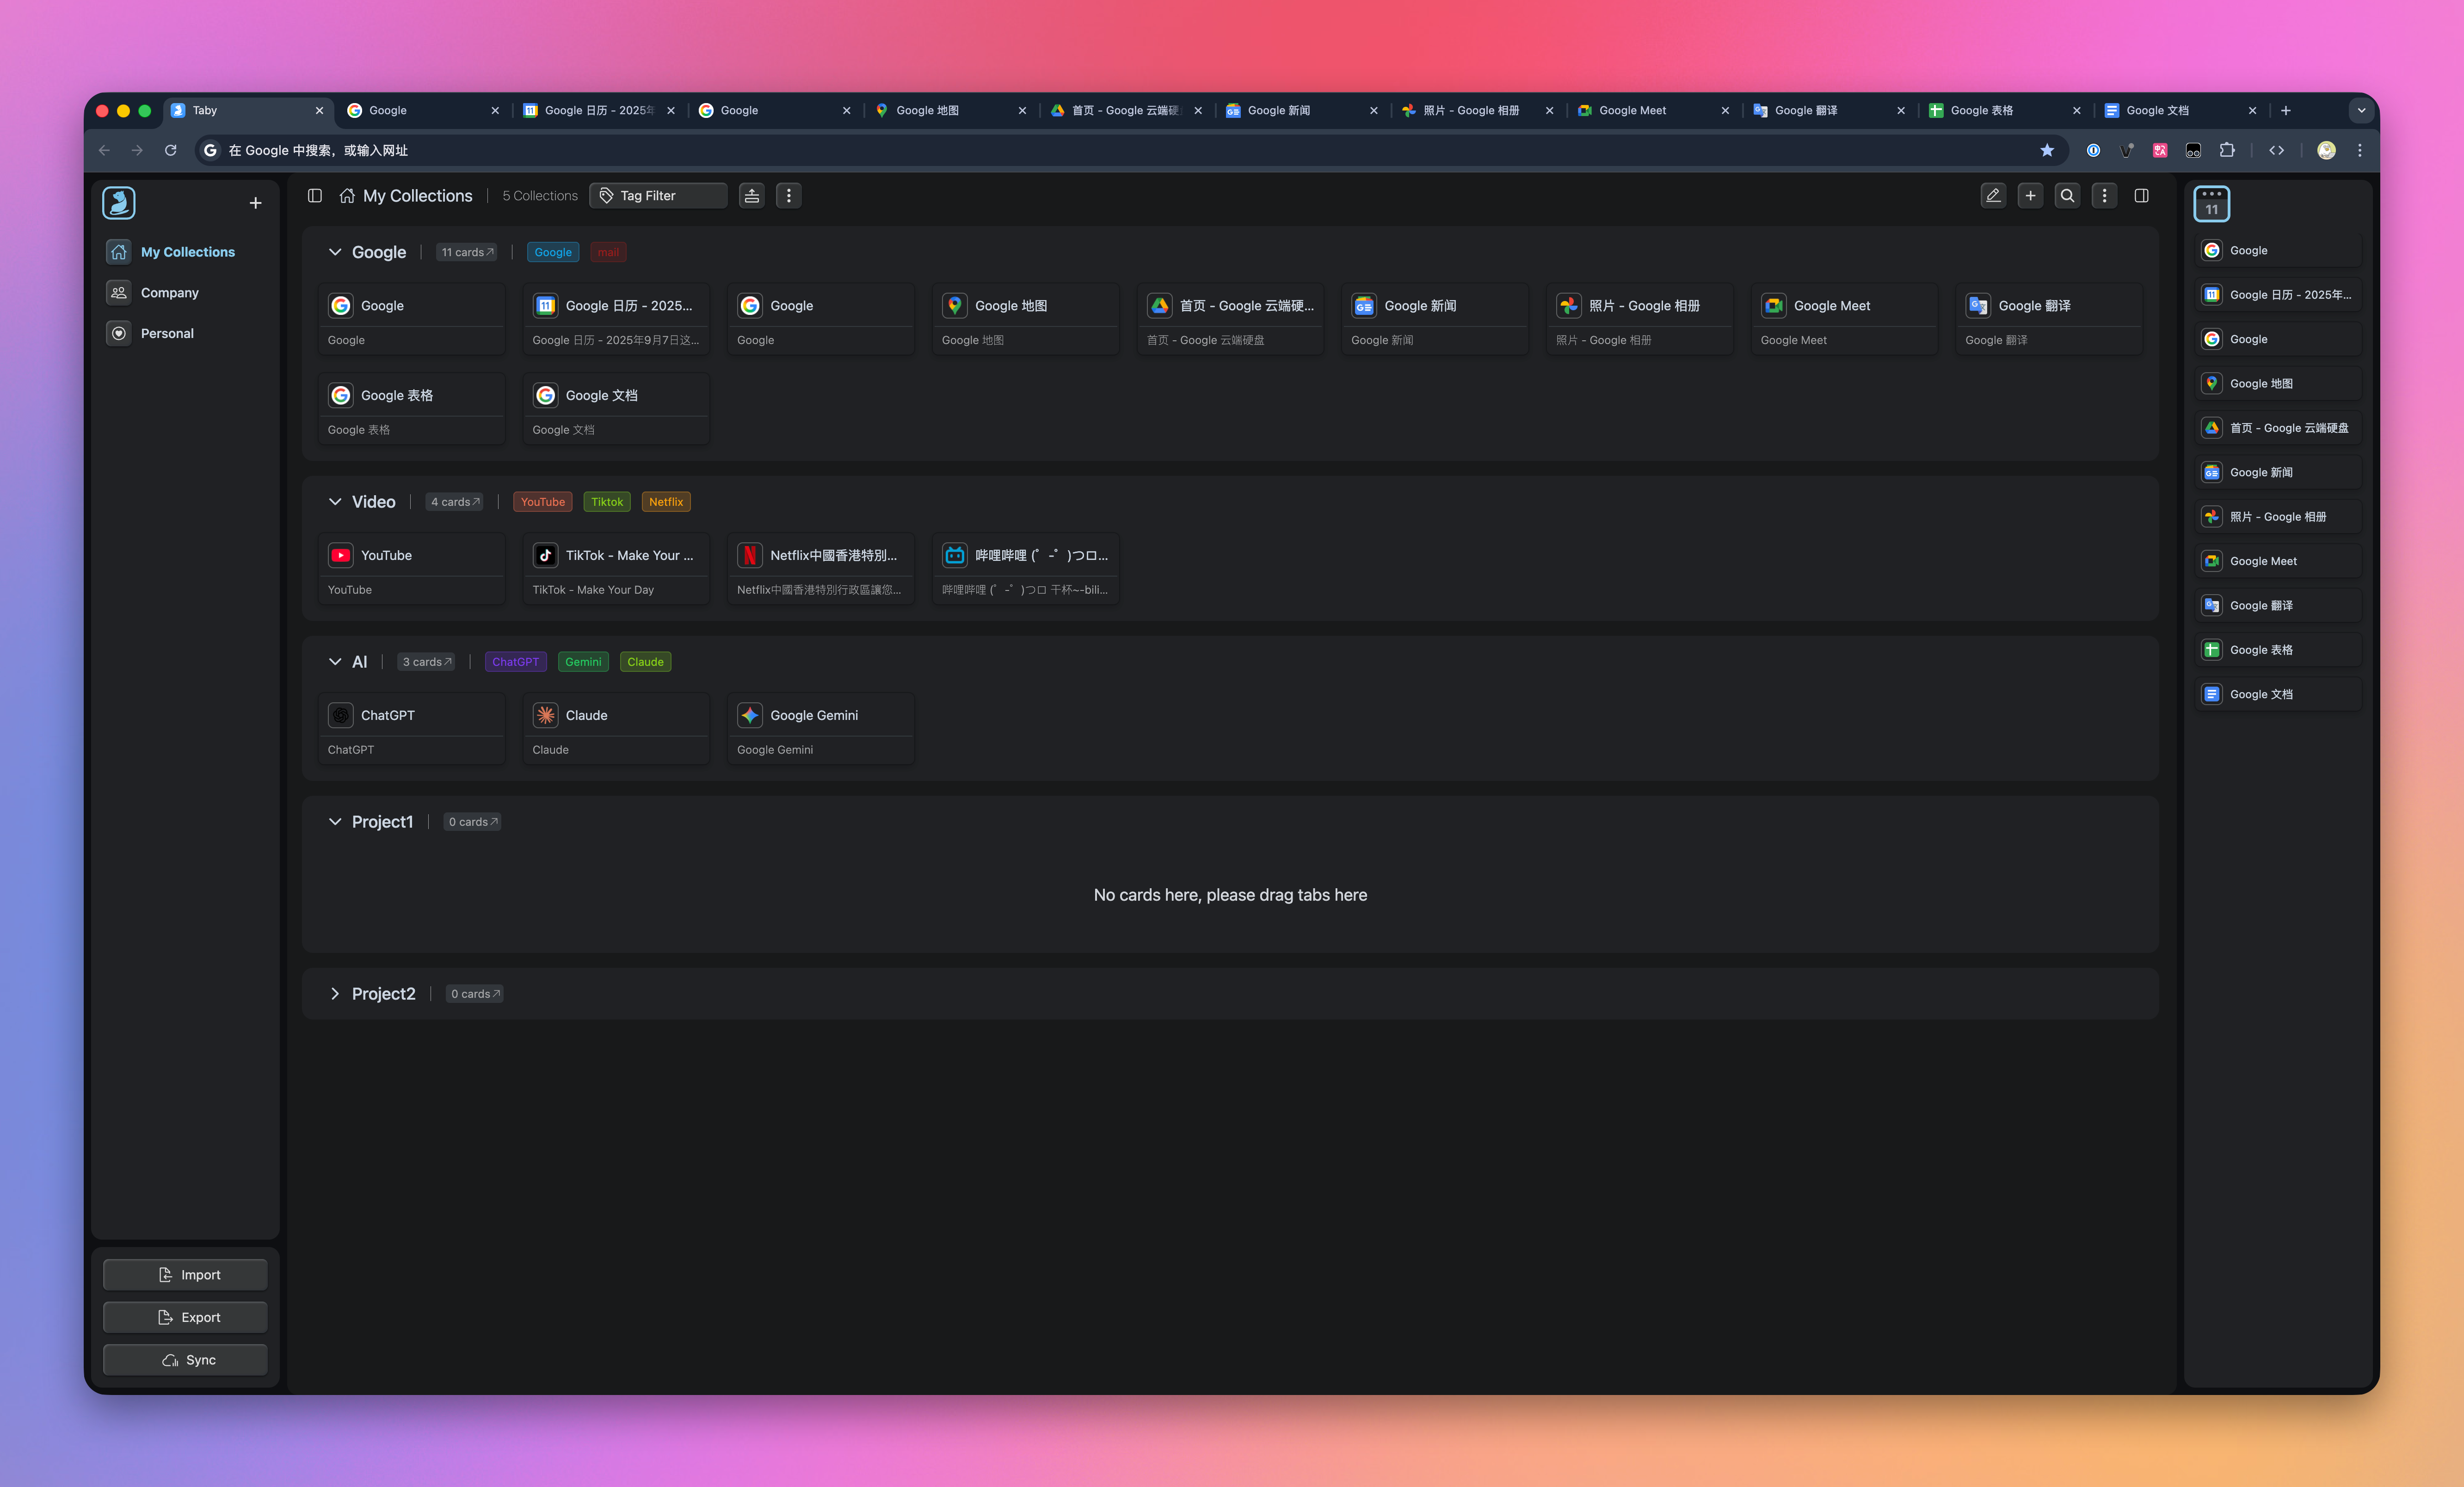The width and height of the screenshot is (2464, 1487).
Task: Open the YouTube card
Action: pos(411,569)
